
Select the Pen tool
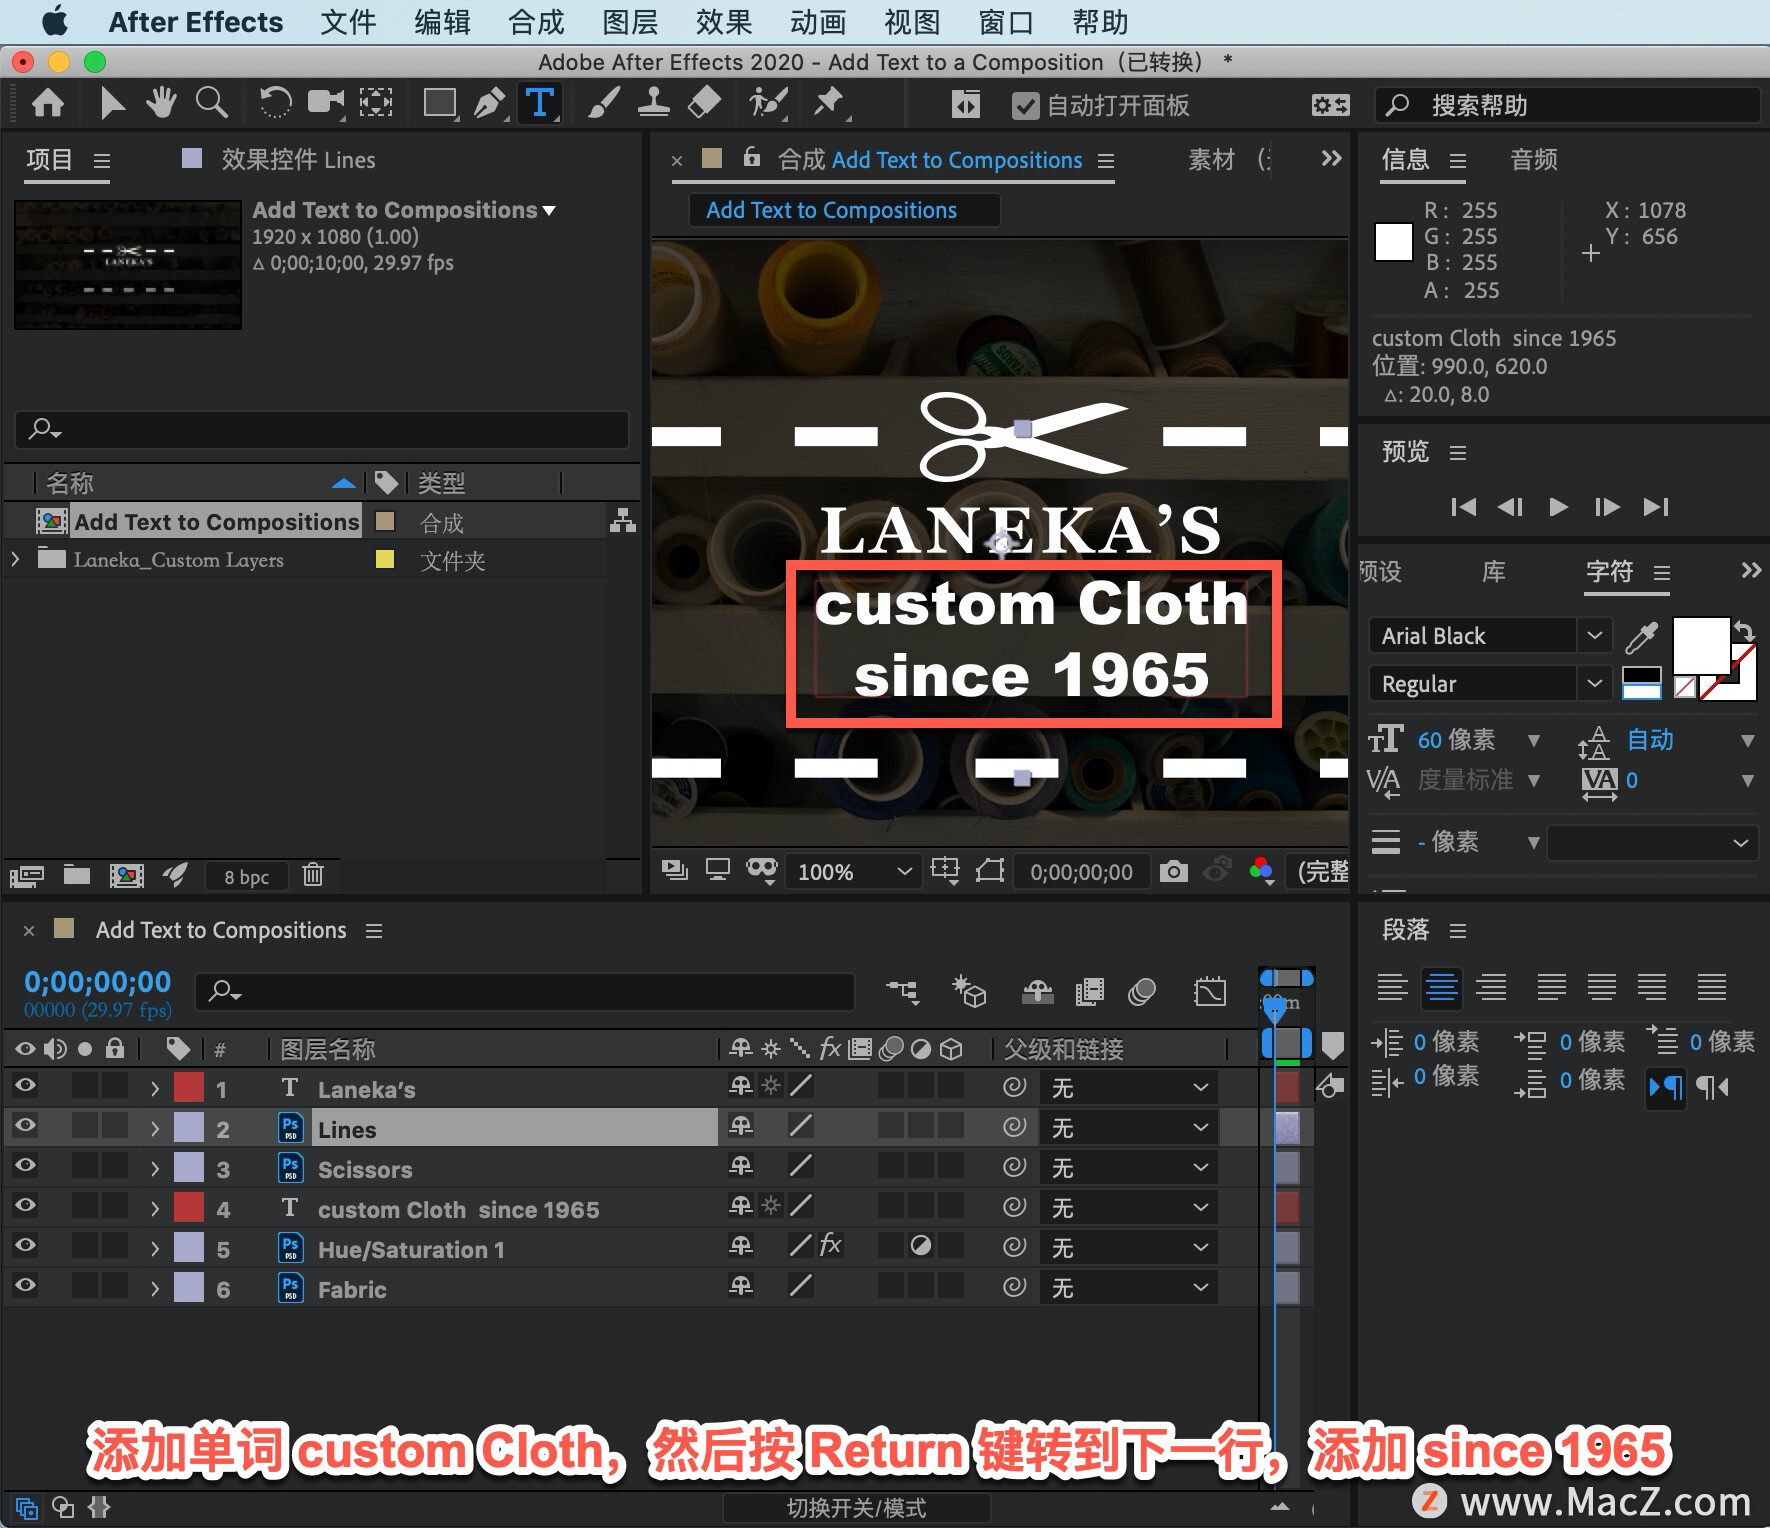[489, 103]
